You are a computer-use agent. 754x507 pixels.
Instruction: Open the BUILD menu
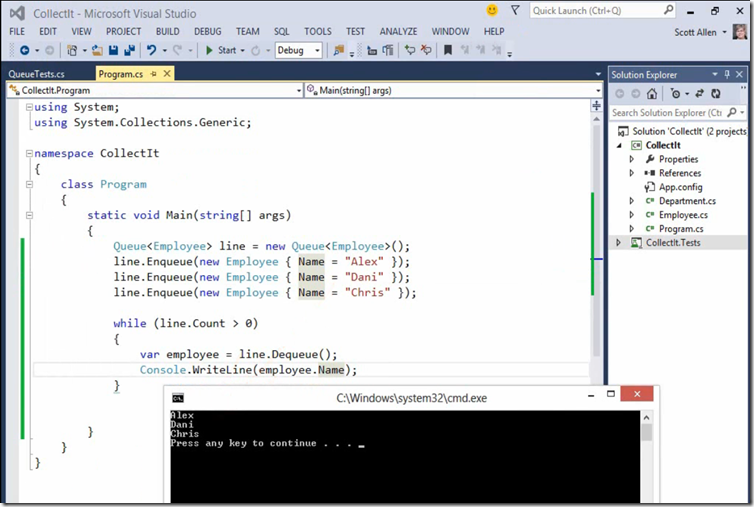coord(167,32)
